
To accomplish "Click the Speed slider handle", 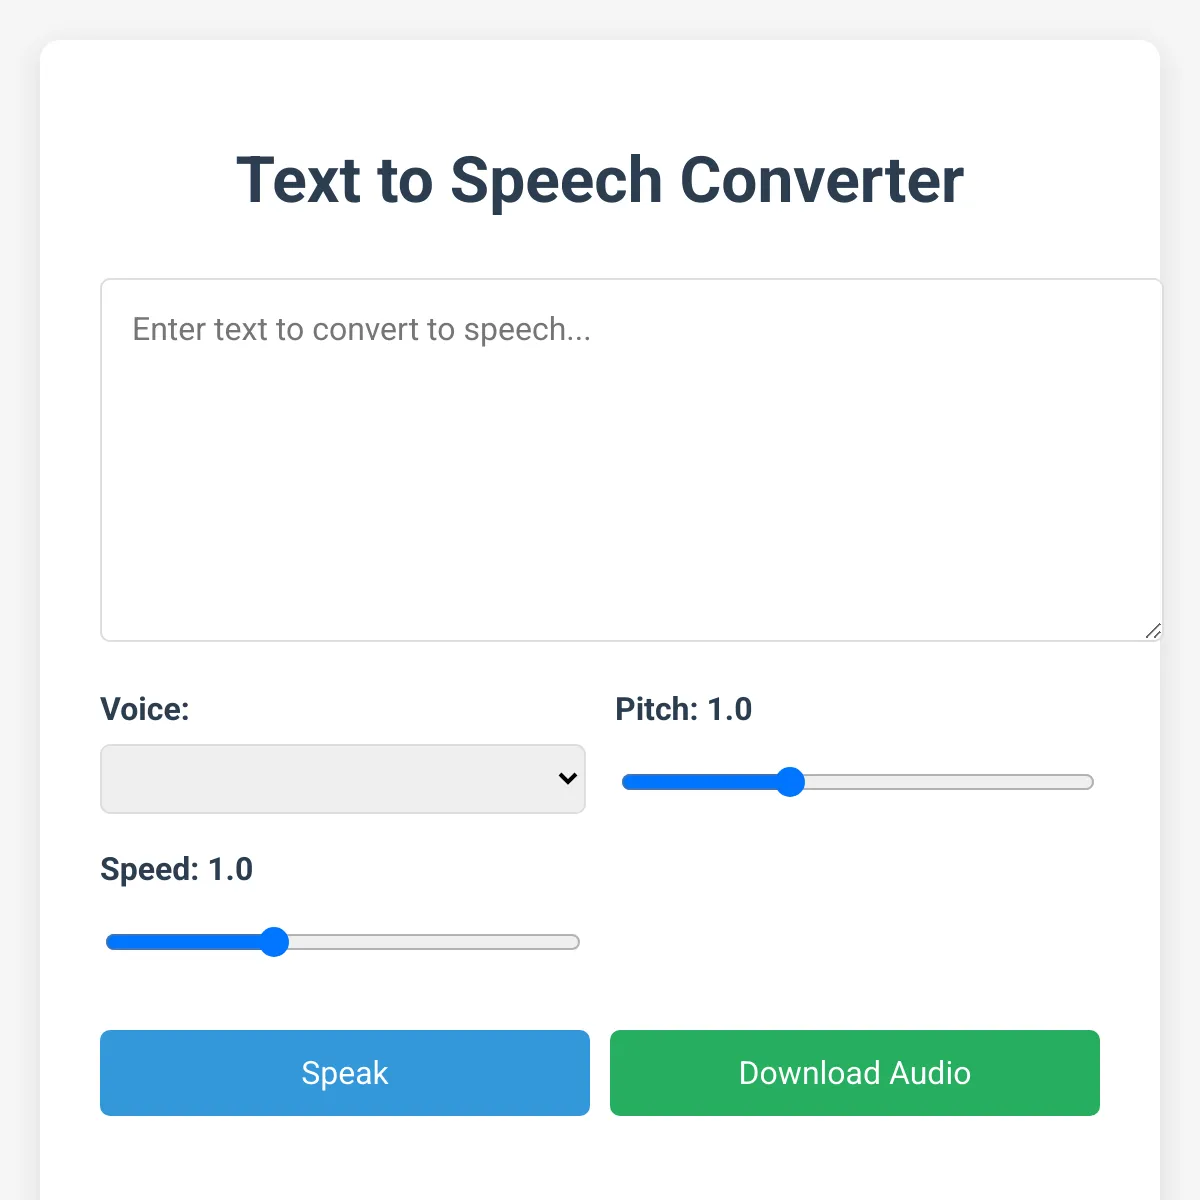I will 274,942.
